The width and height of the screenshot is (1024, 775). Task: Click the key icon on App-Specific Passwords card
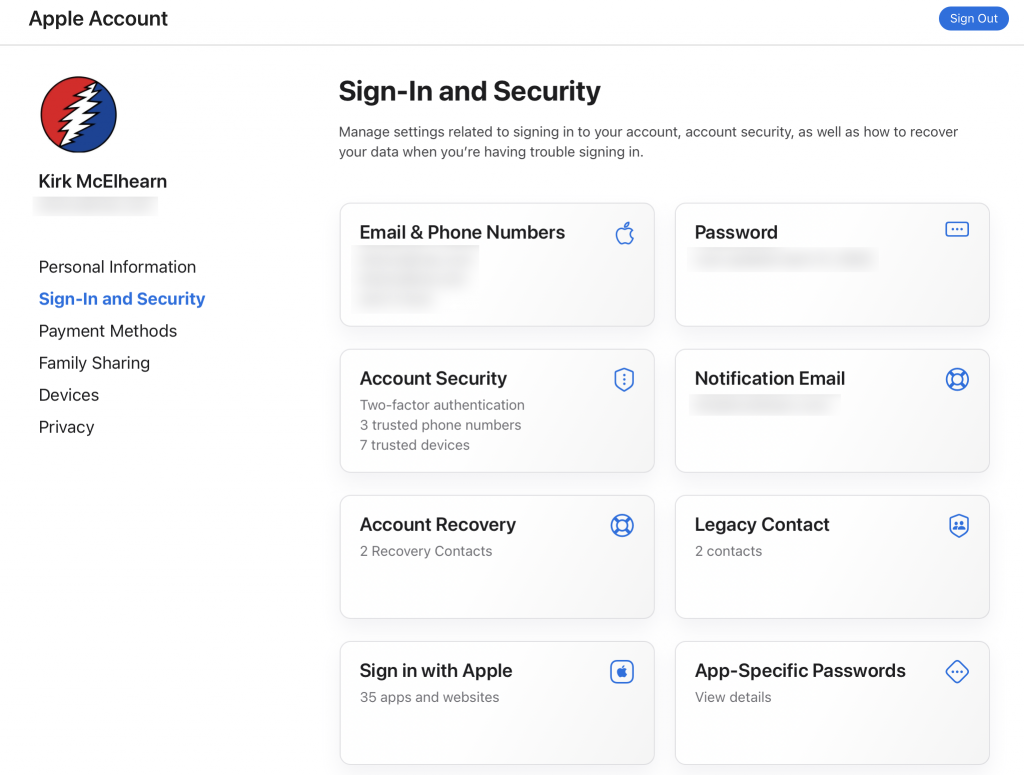click(x=957, y=671)
